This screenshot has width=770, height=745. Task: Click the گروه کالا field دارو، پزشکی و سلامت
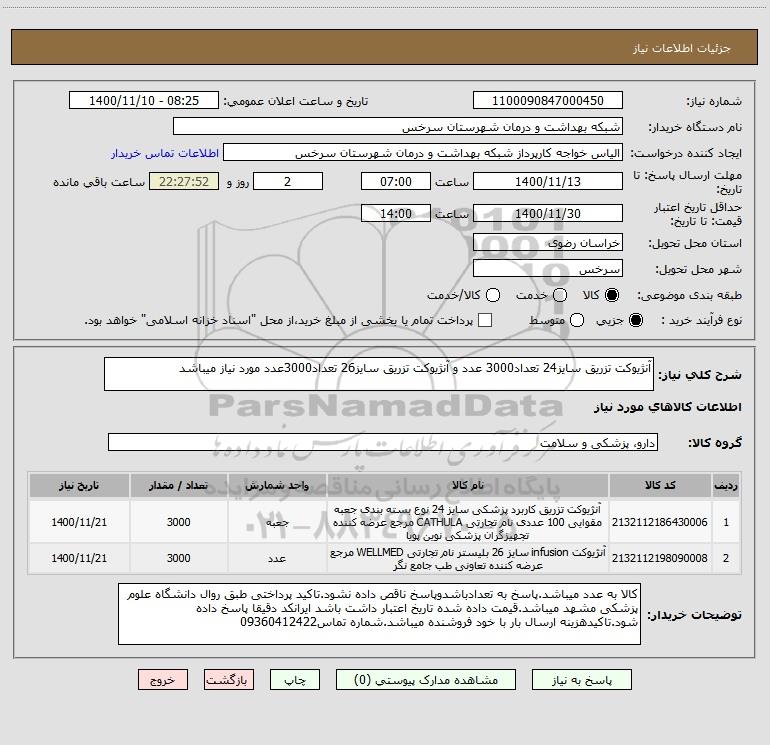point(383,442)
